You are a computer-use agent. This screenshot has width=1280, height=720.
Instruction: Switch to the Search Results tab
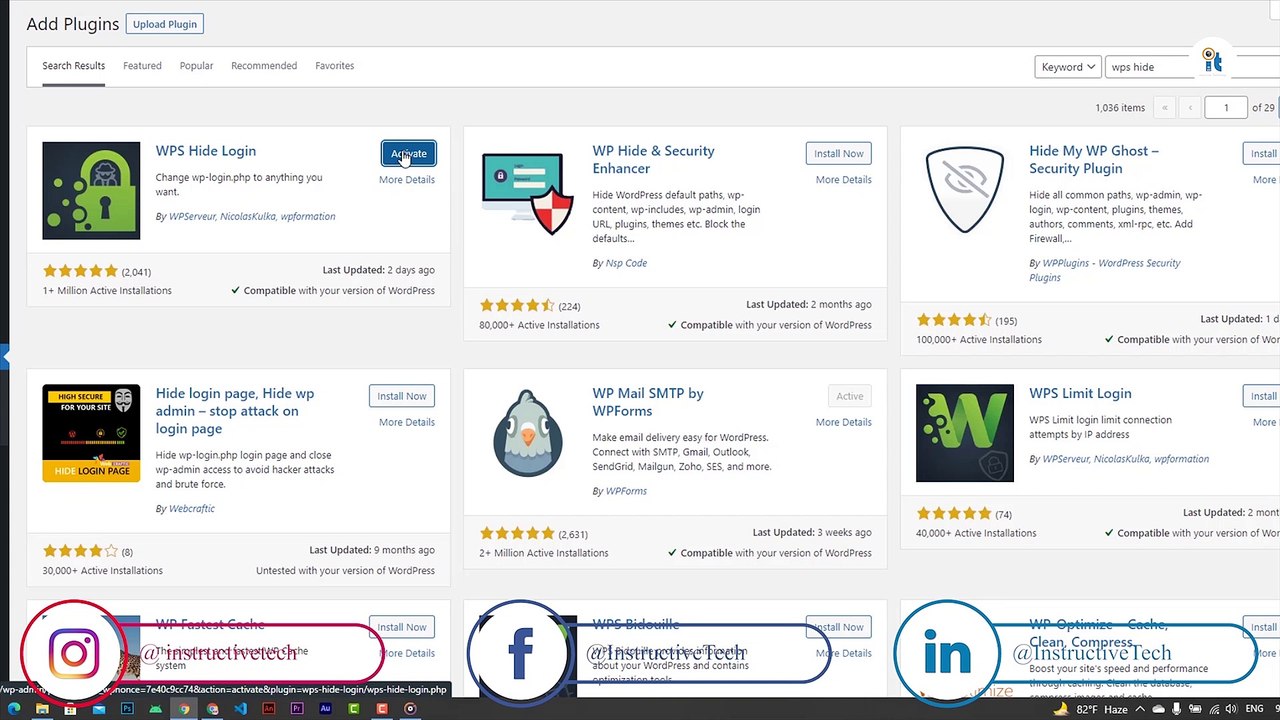point(73,66)
